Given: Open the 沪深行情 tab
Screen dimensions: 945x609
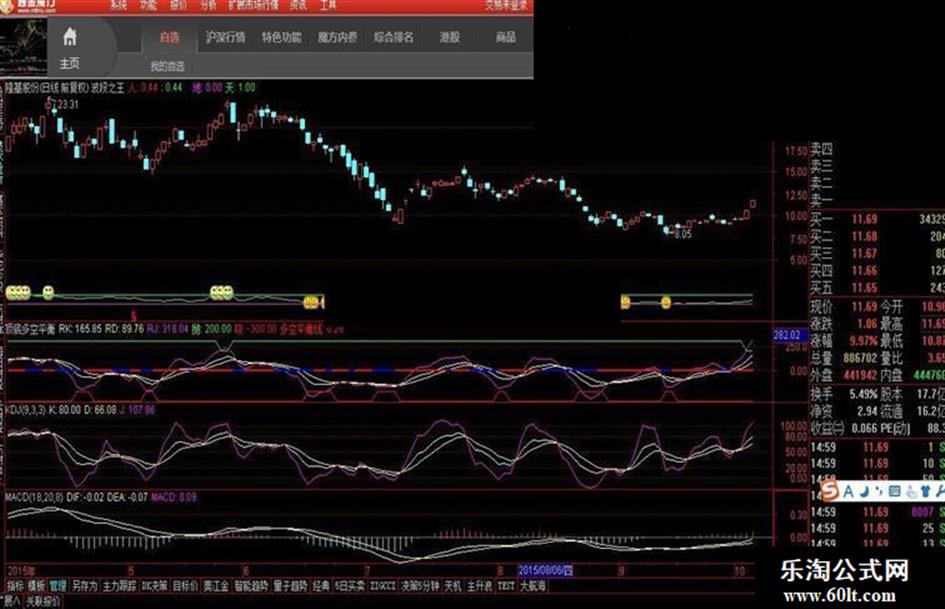Looking at the screenshot, I should point(225,37).
